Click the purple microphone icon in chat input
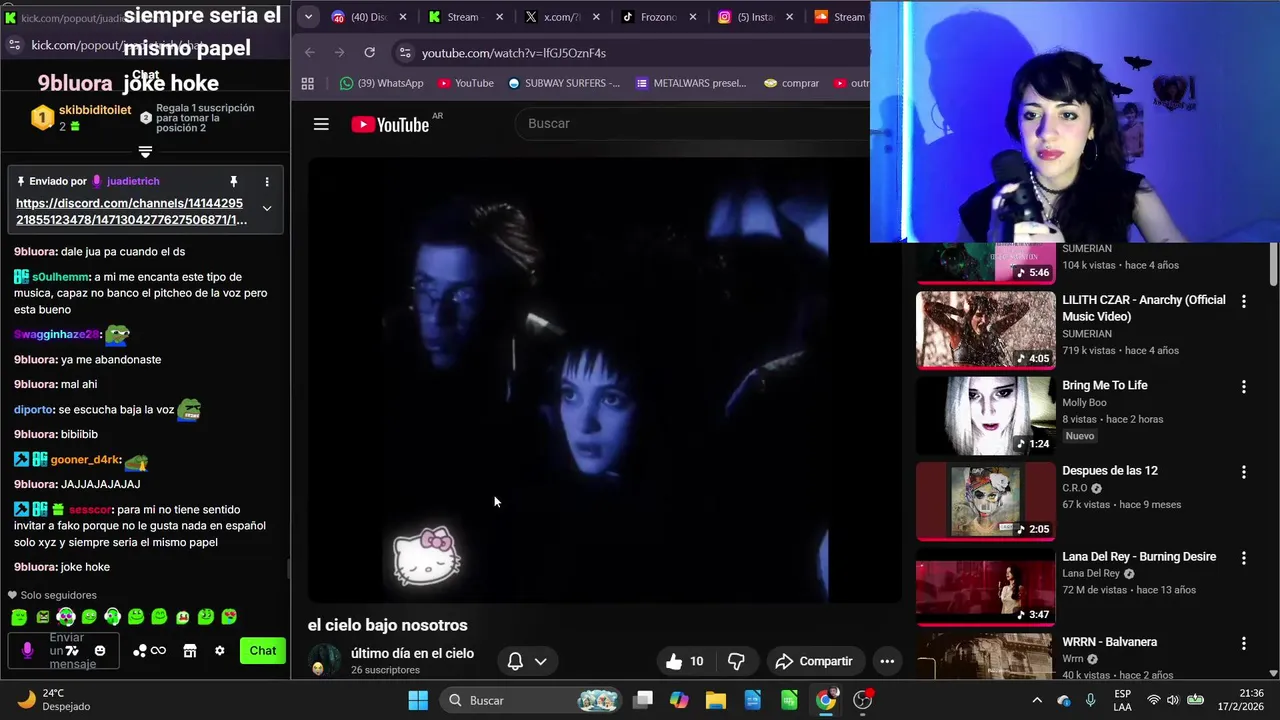Image resolution: width=1280 pixels, height=720 pixels. [27, 650]
